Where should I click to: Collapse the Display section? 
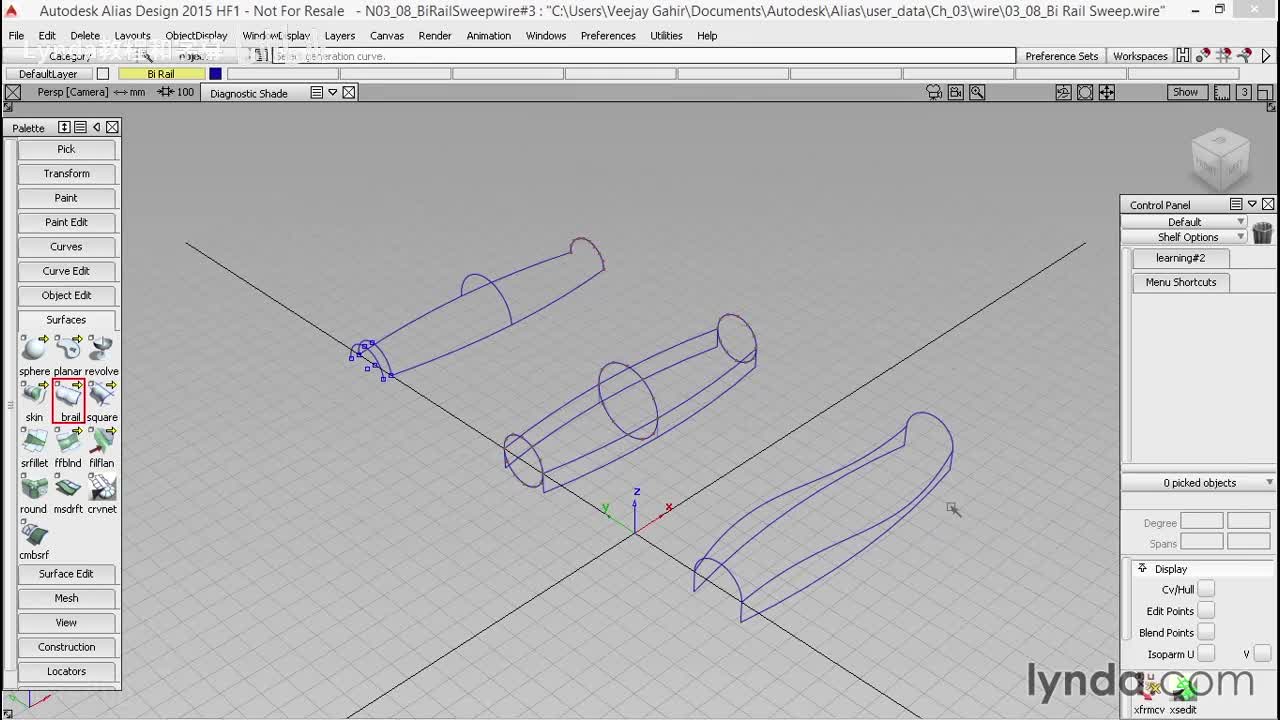pyautogui.click(x=1142, y=568)
